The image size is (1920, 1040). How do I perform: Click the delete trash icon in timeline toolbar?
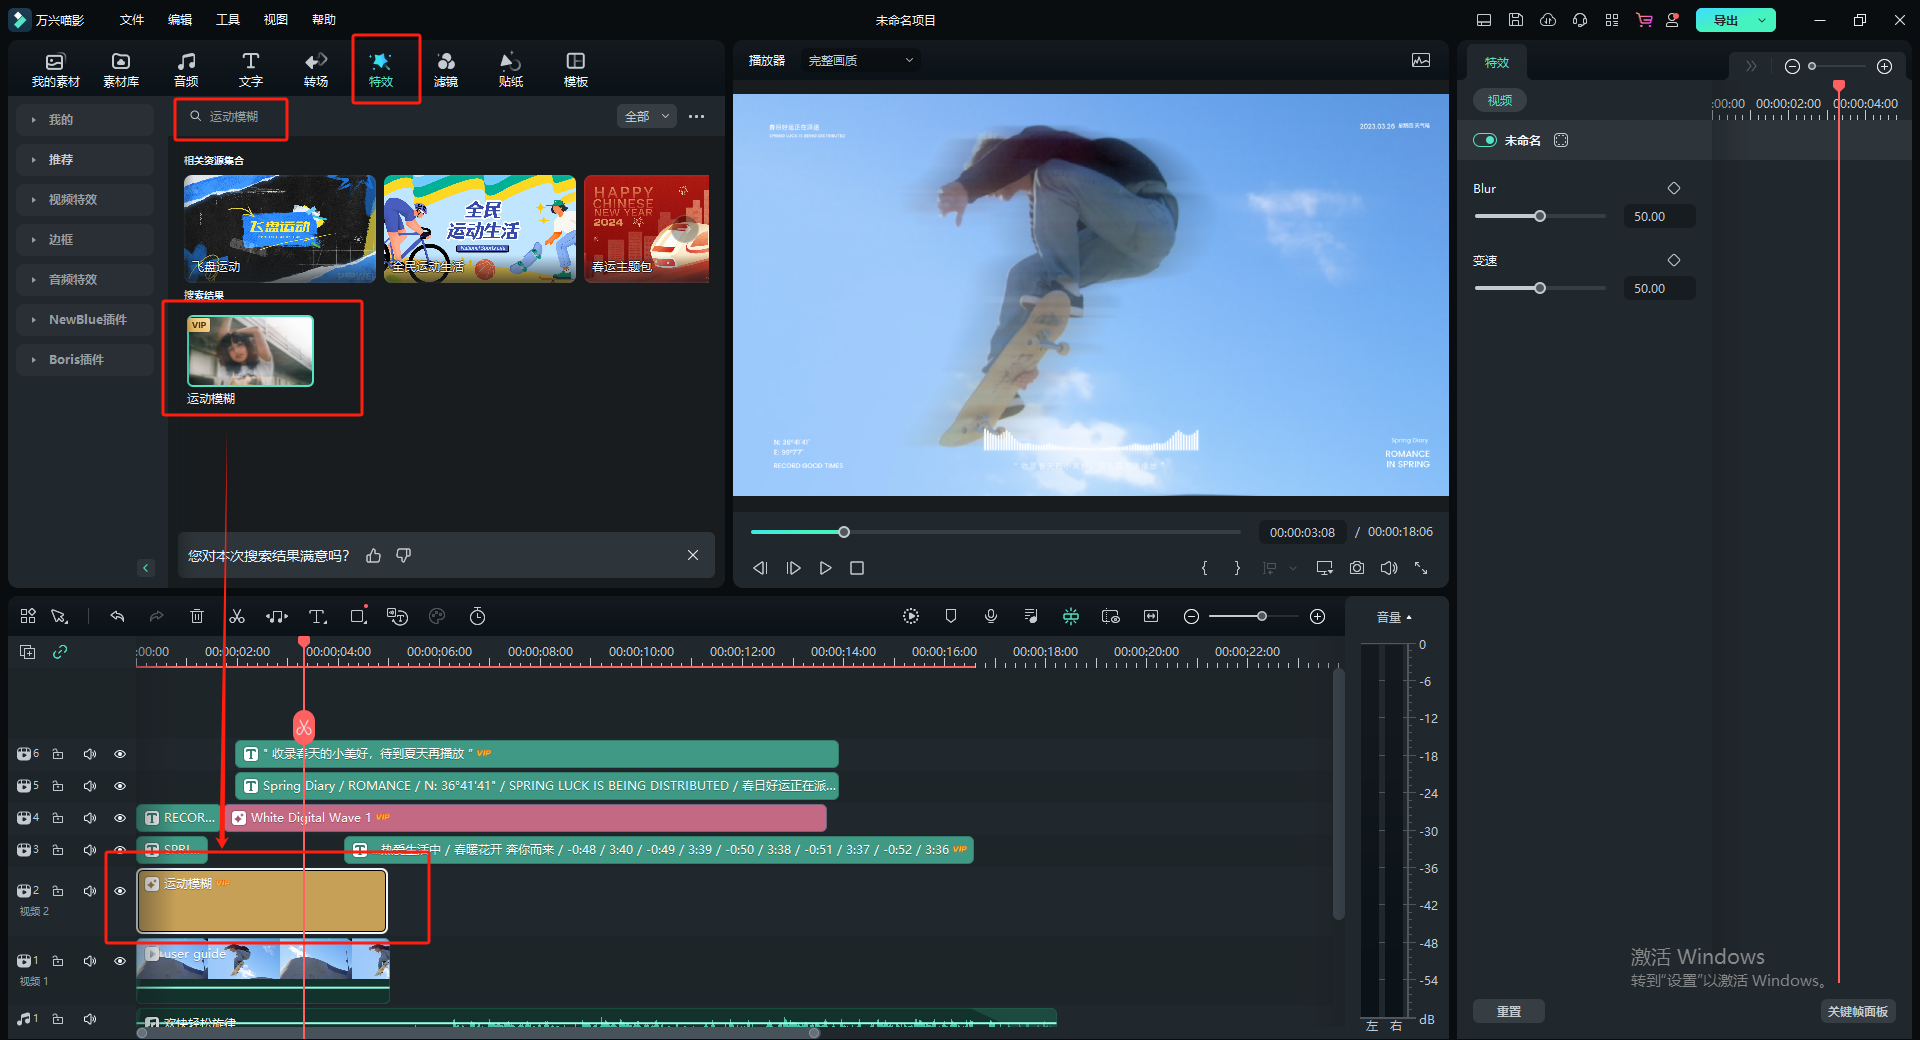pyautogui.click(x=197, y=617)
